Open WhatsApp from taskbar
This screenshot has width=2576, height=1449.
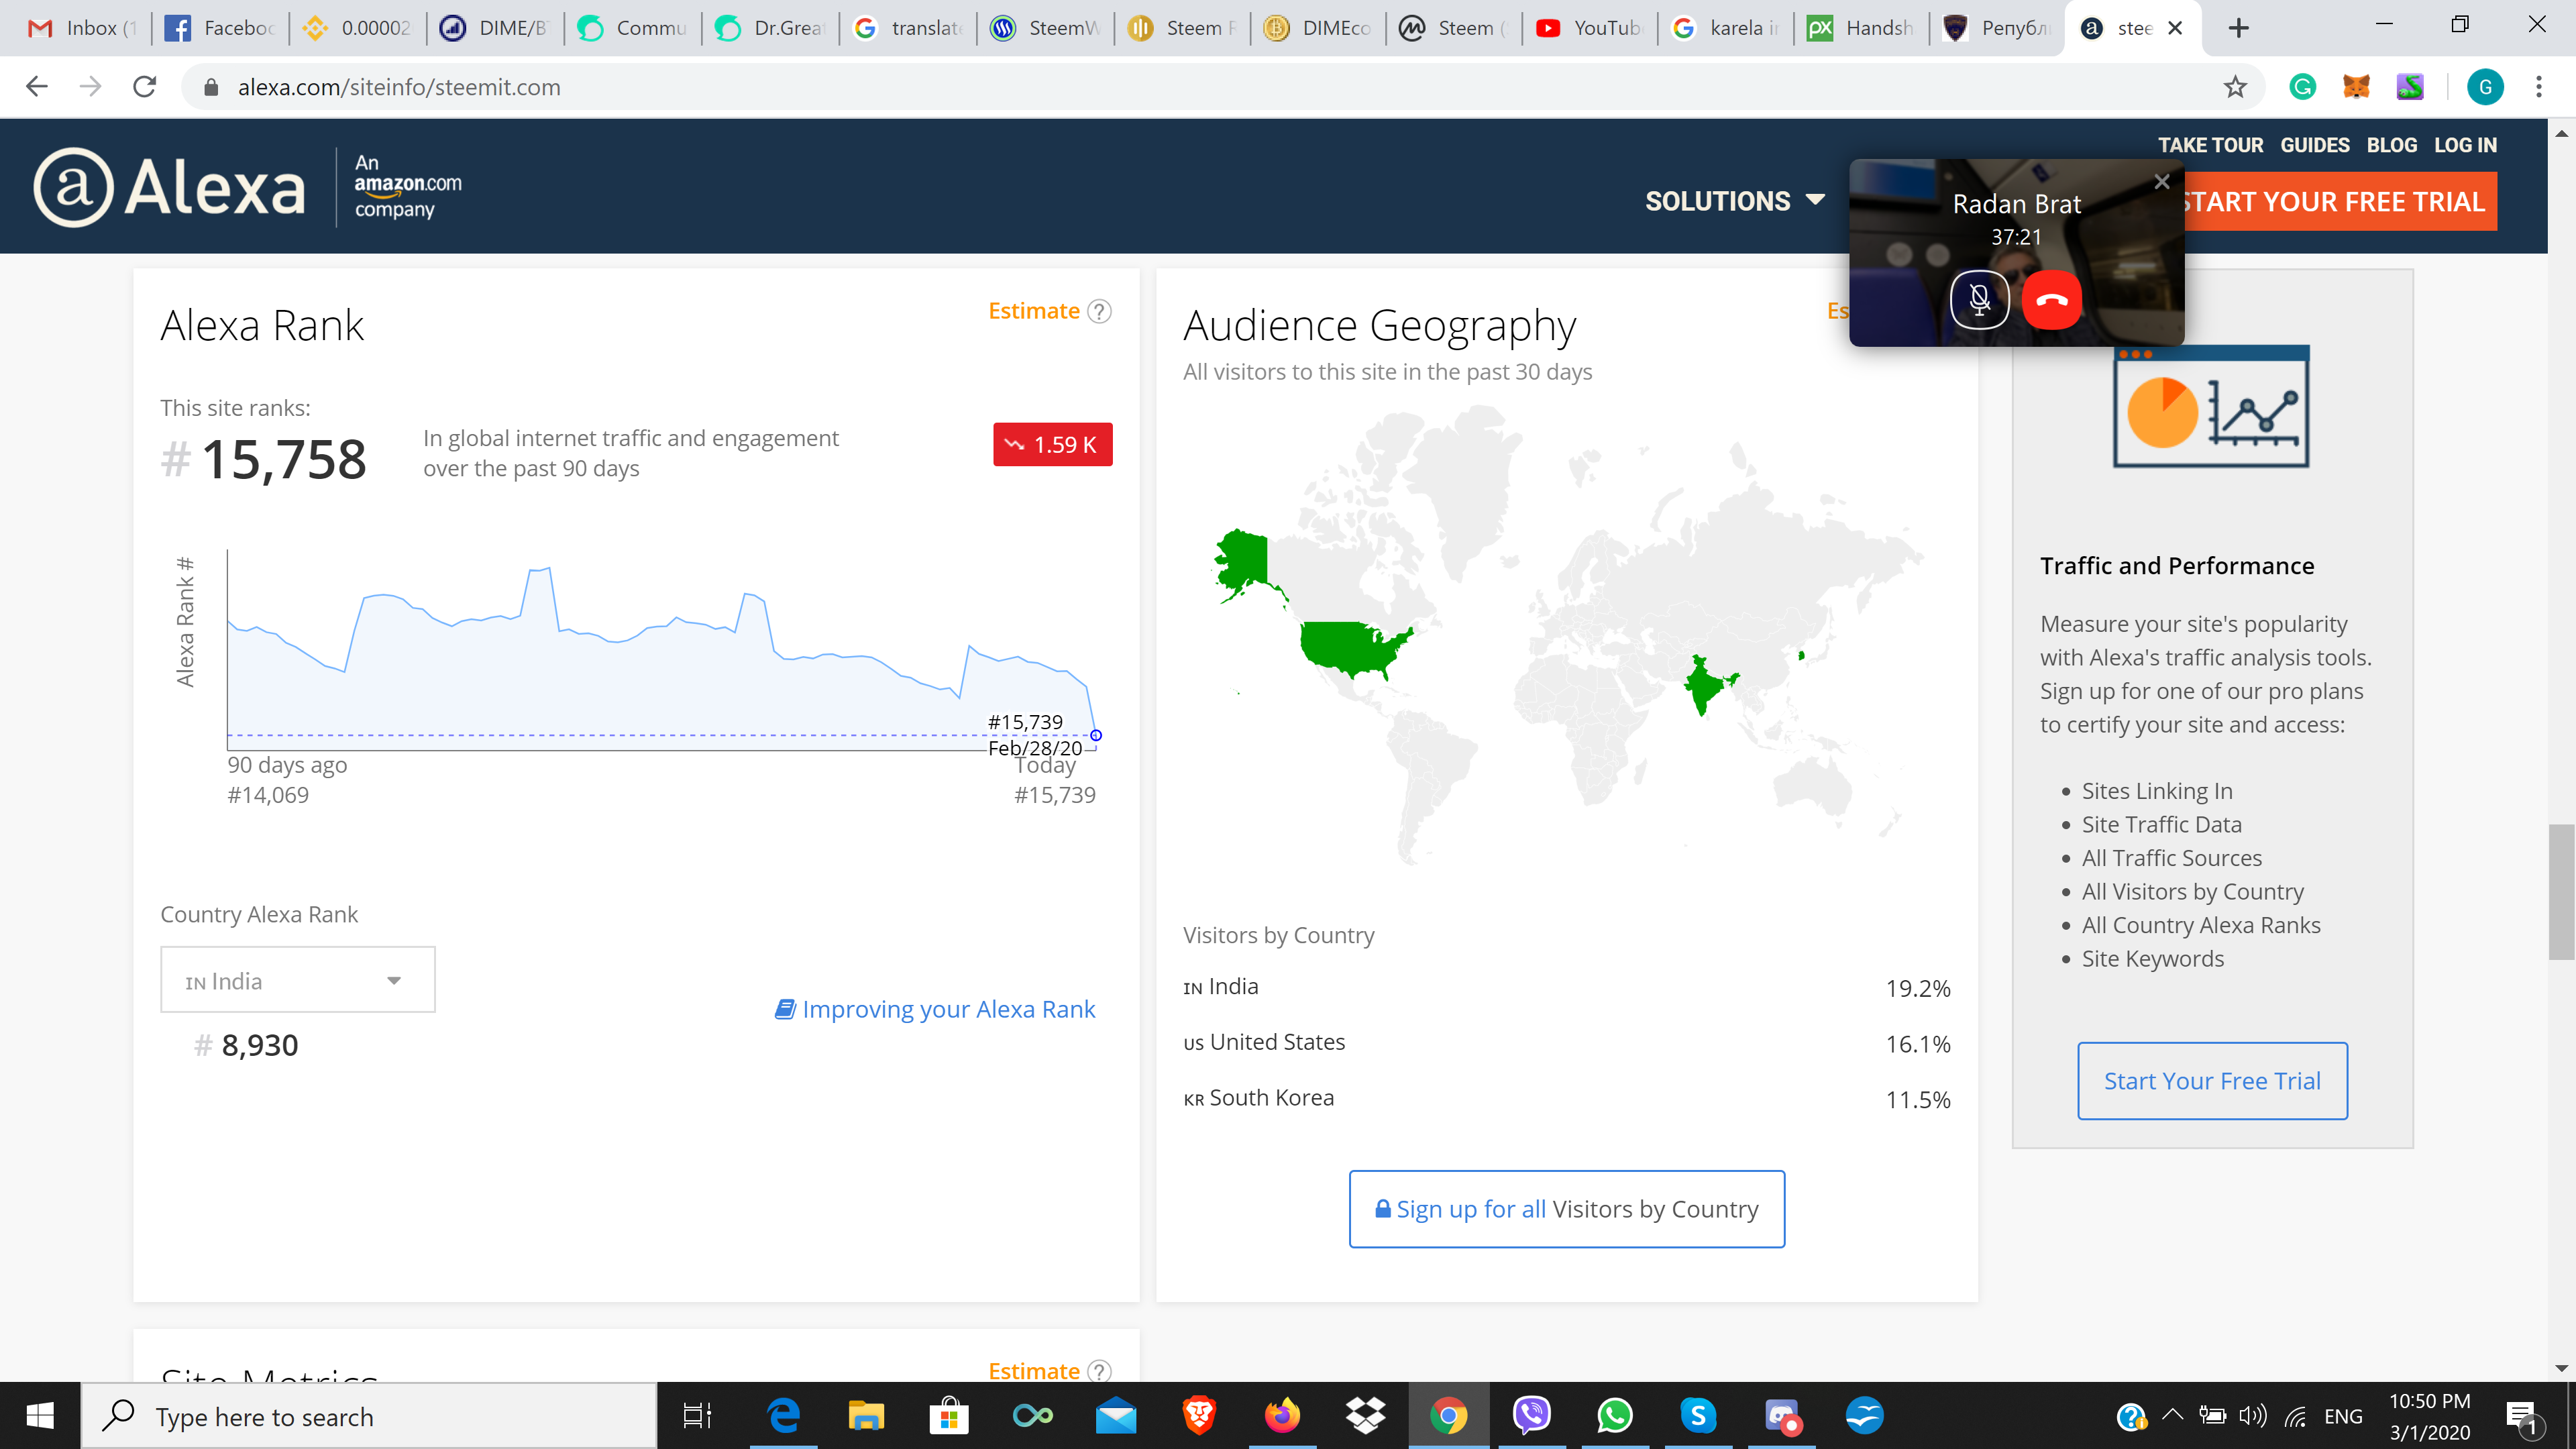click(x=1615, y=1416)
